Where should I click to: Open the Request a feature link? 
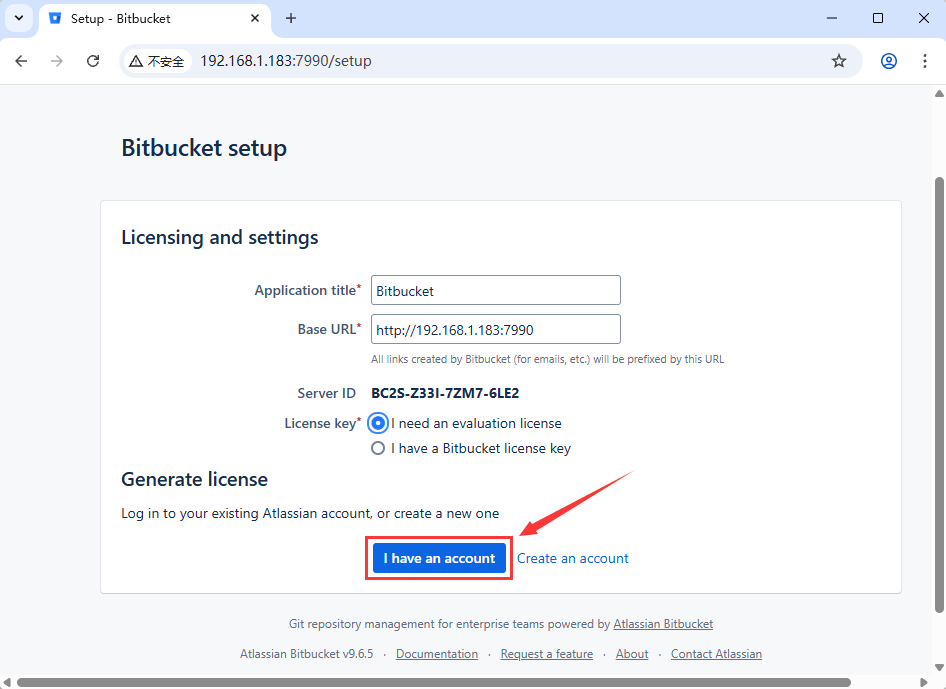547,654
